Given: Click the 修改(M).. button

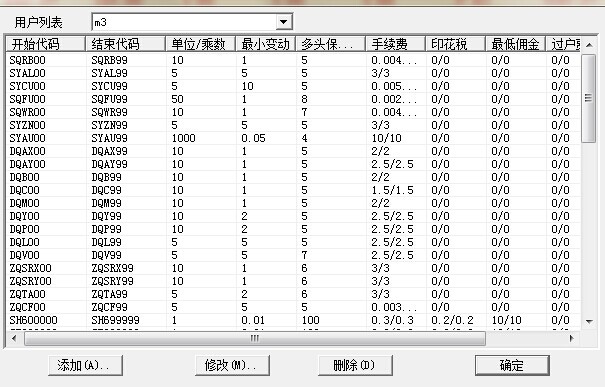Looking at the screenshot, I should click(232, 365).
